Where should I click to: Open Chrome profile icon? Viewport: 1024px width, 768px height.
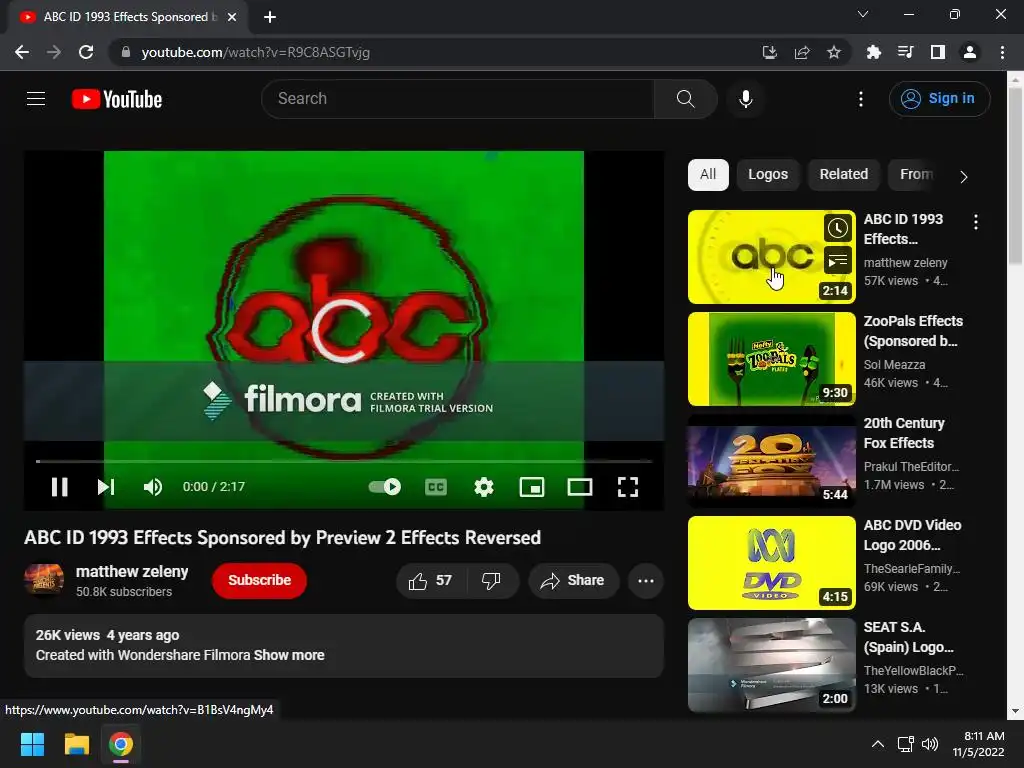click(969, 52)
